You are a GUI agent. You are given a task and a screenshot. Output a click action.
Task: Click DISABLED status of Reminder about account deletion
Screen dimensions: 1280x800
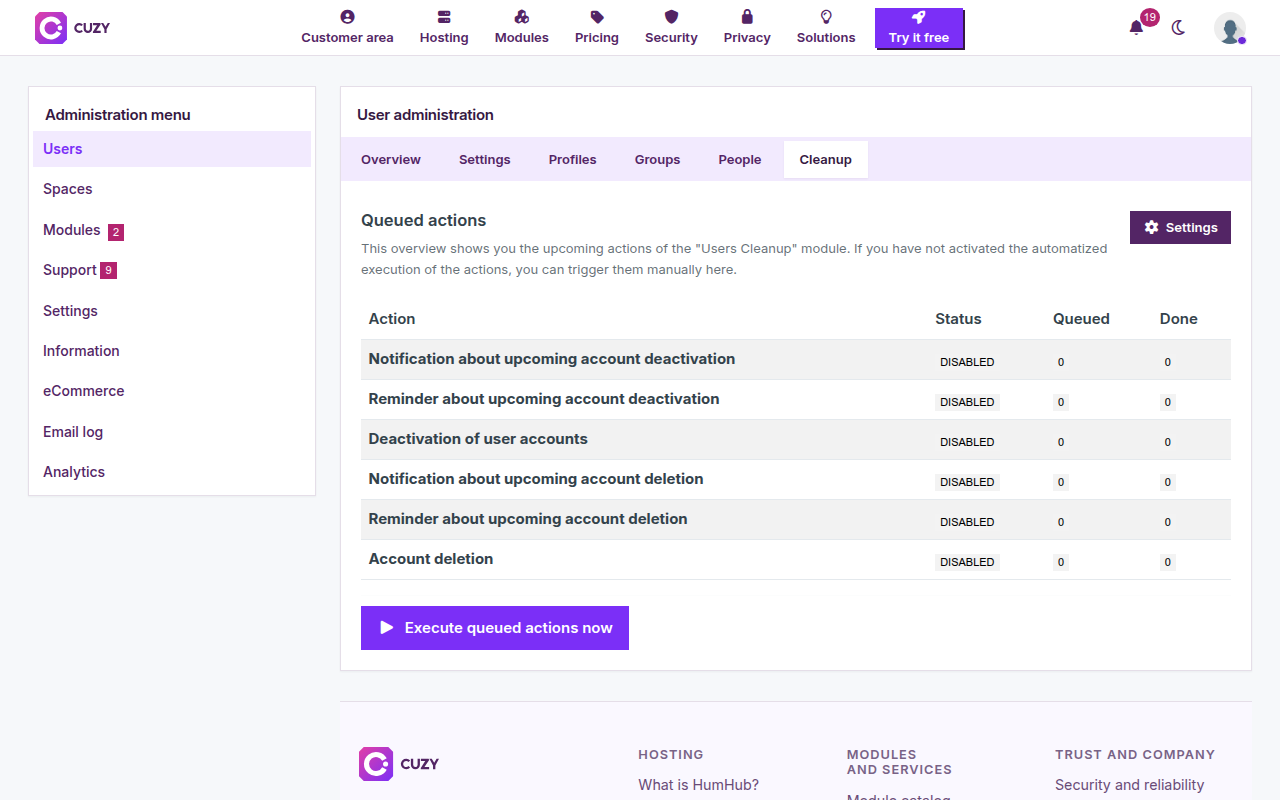tap(967, 522)
